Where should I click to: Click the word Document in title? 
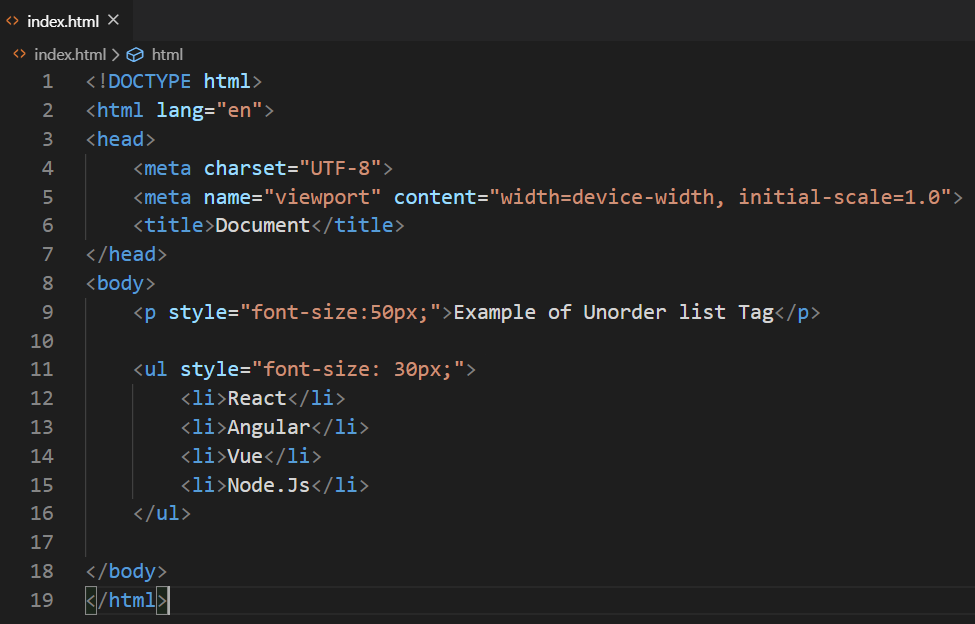262,225
